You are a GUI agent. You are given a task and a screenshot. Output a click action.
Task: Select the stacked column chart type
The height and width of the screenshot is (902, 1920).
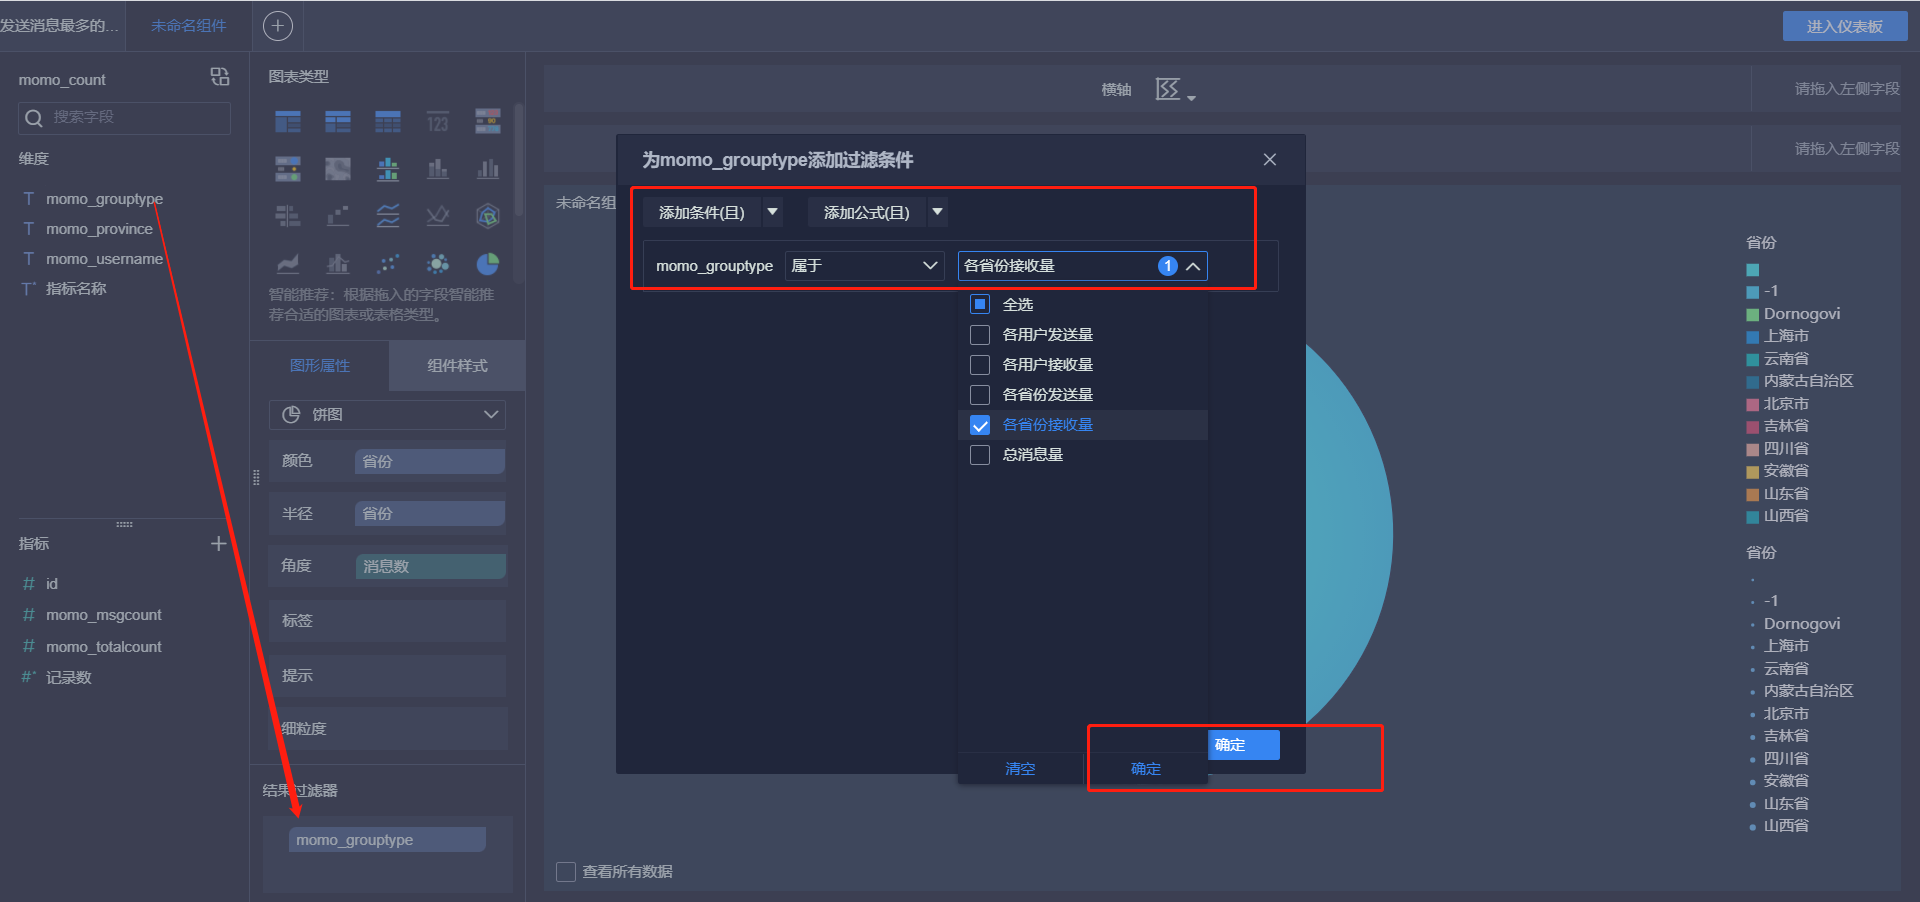[438, 169]
